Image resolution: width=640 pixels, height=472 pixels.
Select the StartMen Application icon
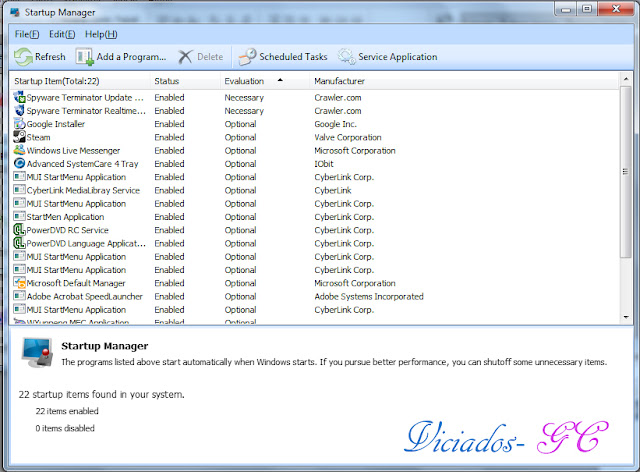[19, 216]
